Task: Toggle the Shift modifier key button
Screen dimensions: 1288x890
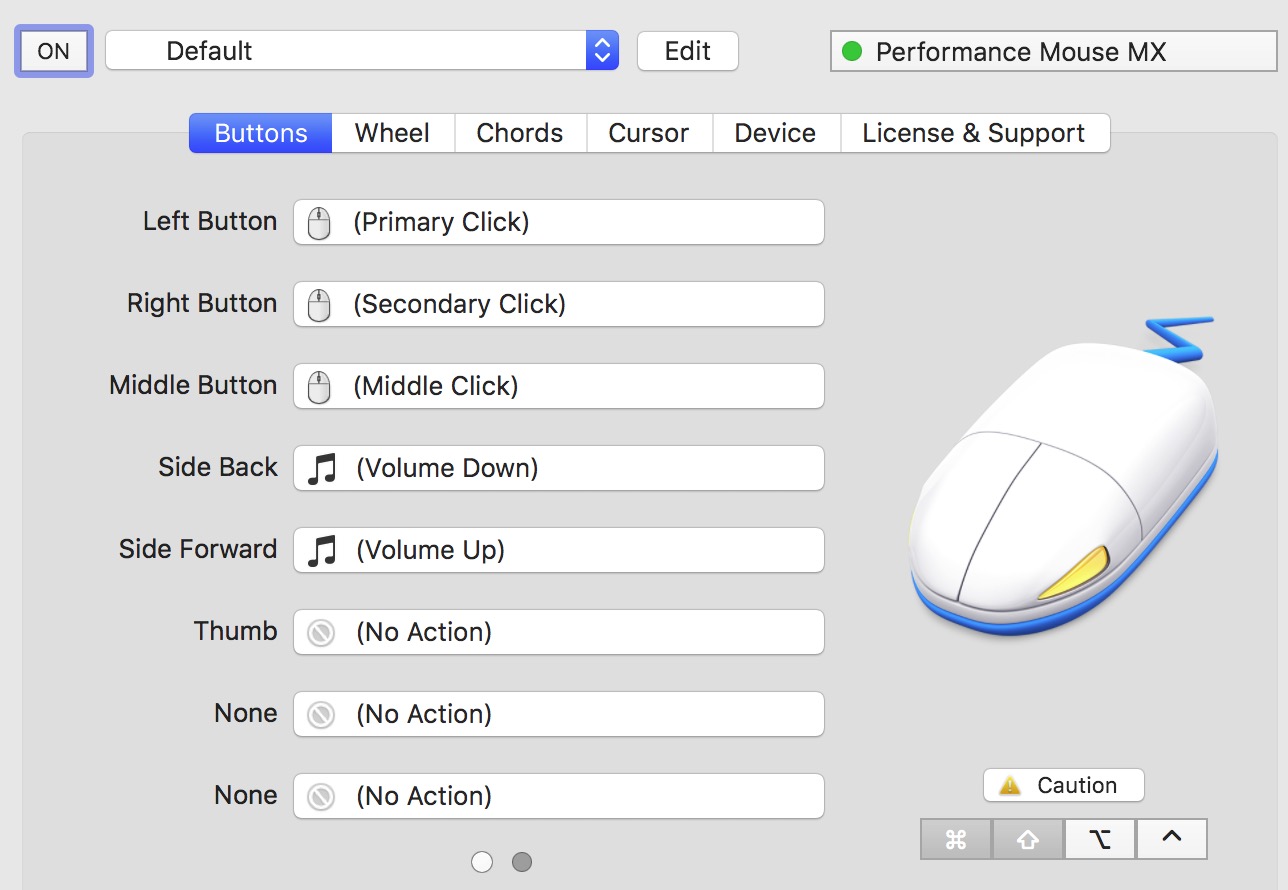Action: 1028,840
